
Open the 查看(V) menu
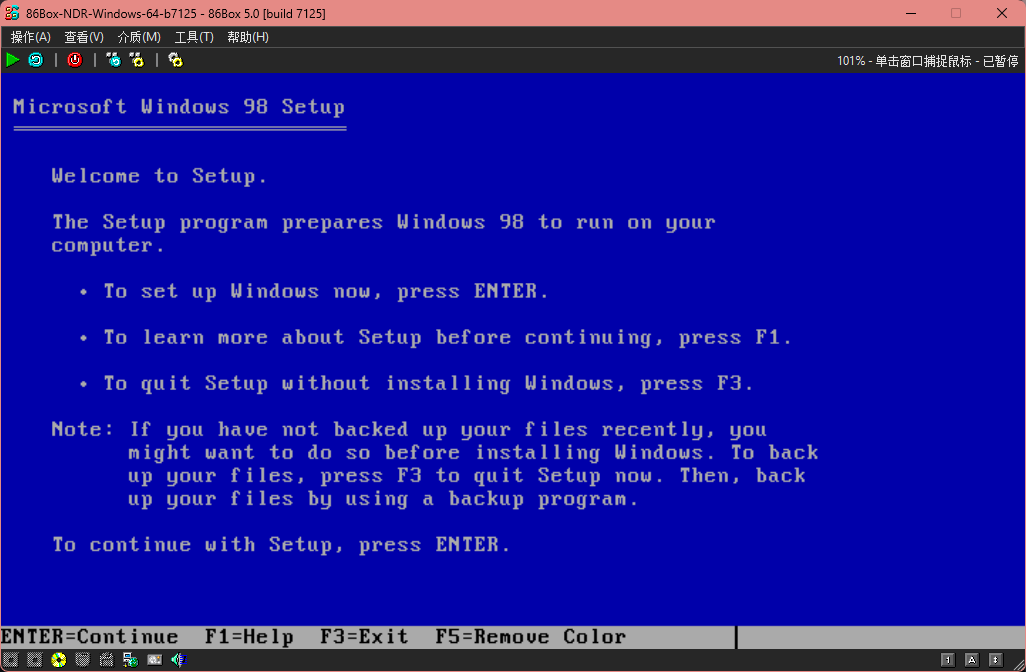coord(84,37)
